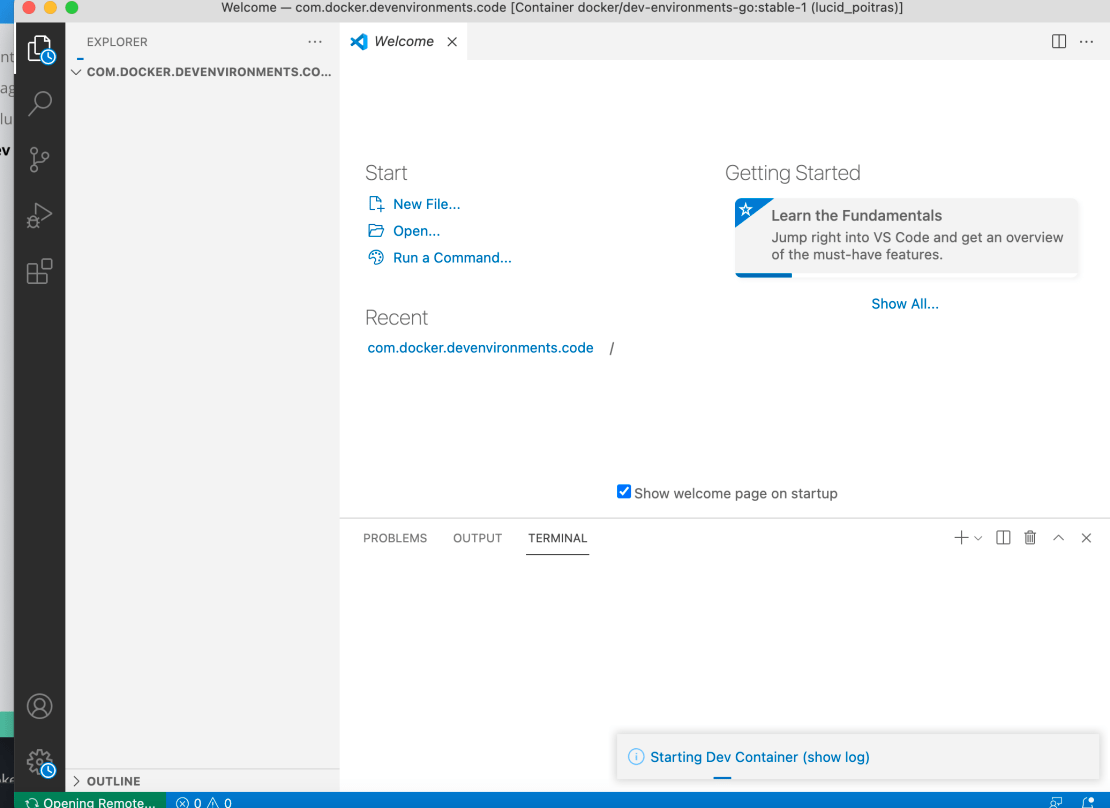1110x808 pixels.
Task: Switch to the Output tab
Action: tap(477, 538)
